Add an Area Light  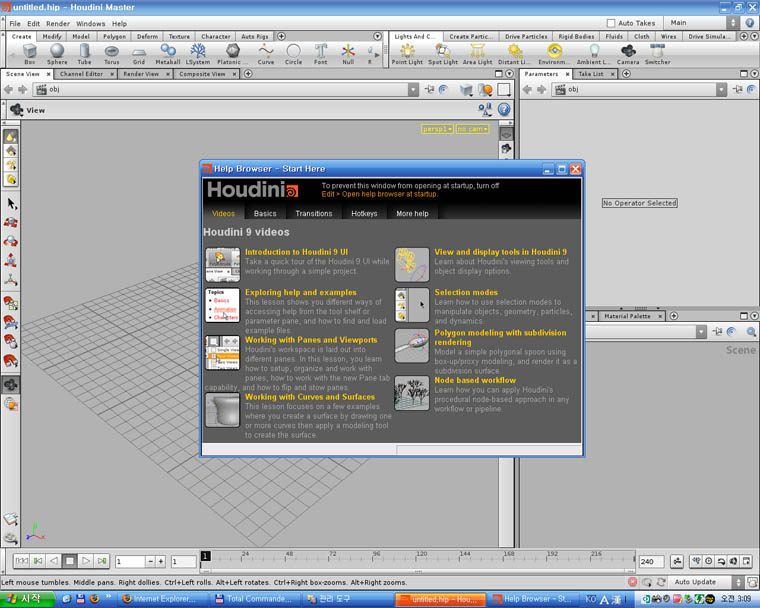(477, 54)
